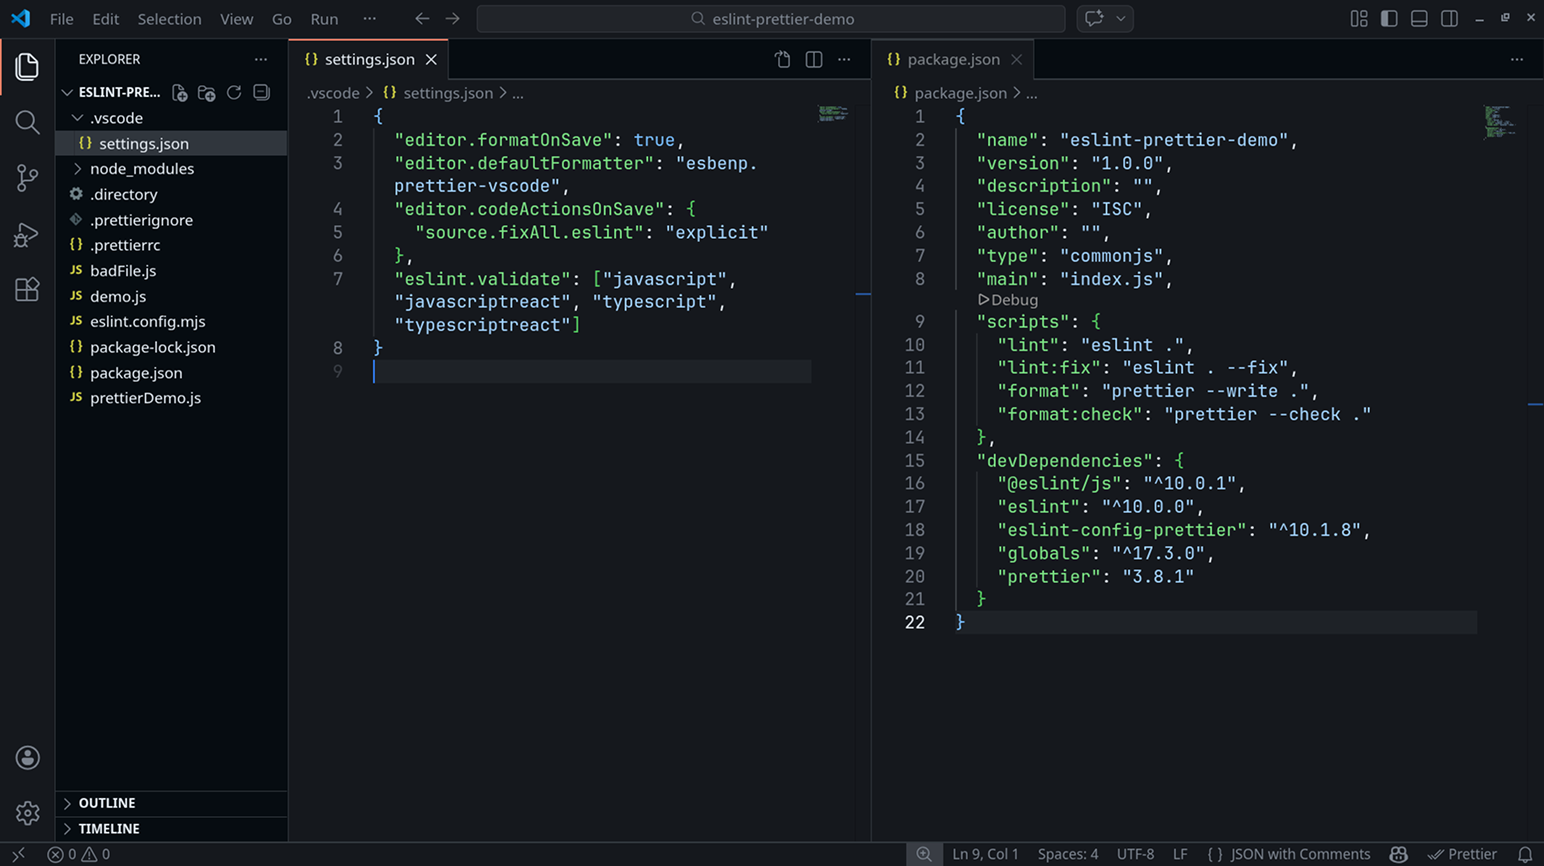Expand the OUTLINE section

106,803
